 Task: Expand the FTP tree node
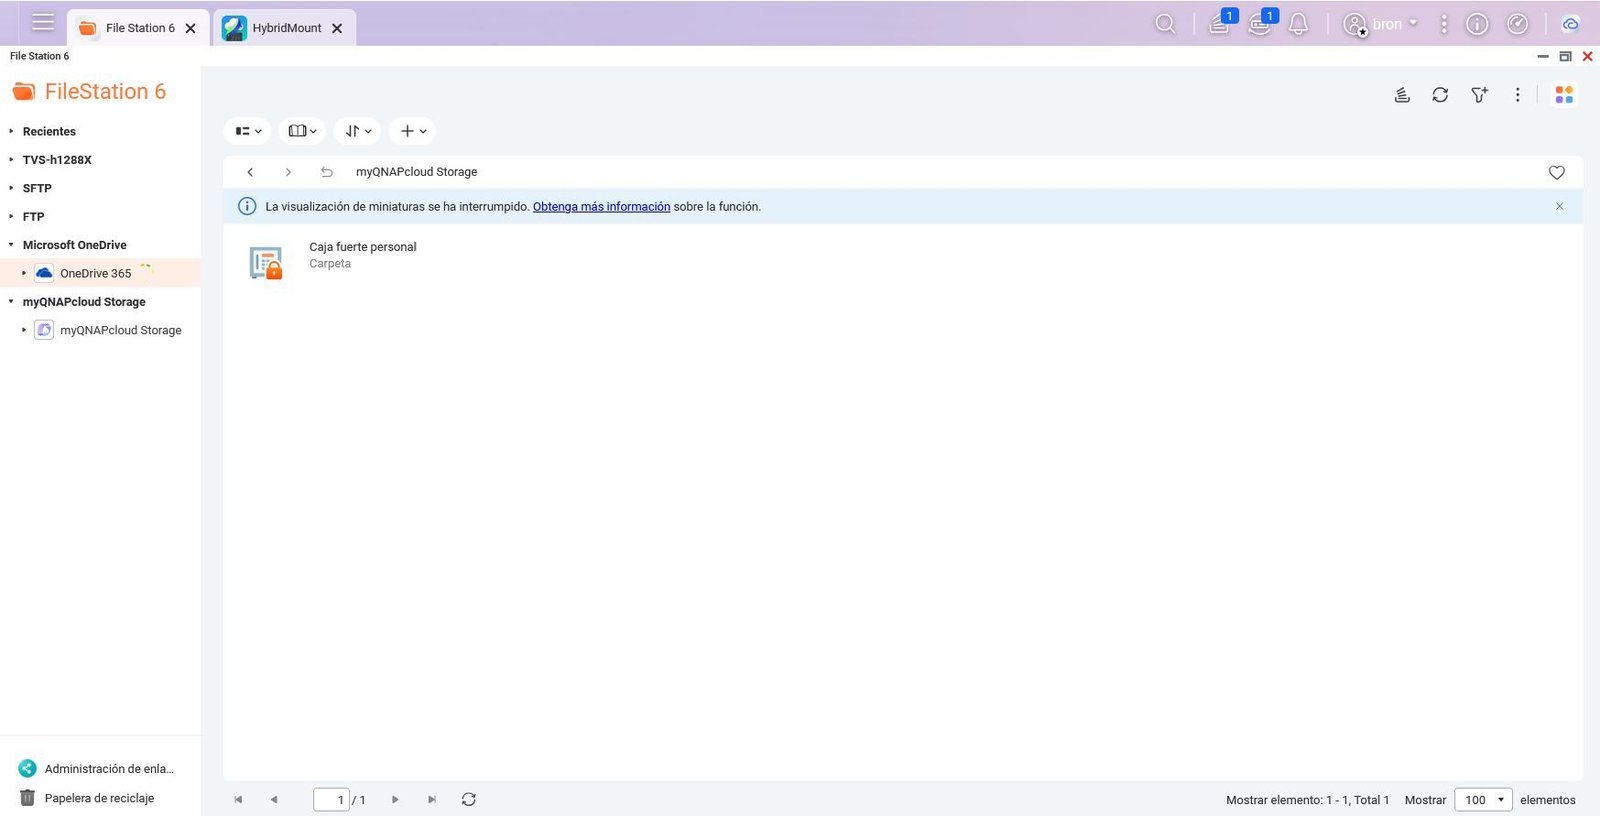pos(11,216)
